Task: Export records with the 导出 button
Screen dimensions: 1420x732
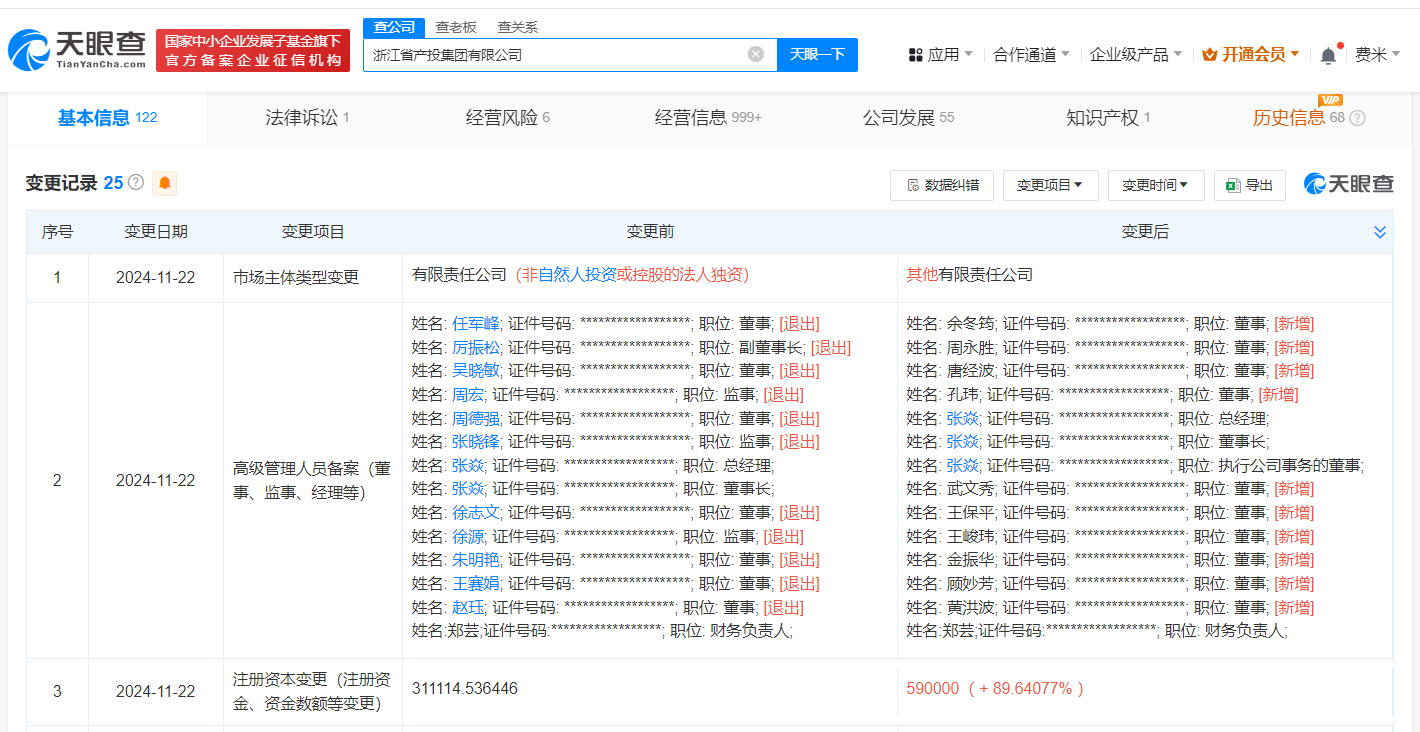Action: pos(1249,185)
